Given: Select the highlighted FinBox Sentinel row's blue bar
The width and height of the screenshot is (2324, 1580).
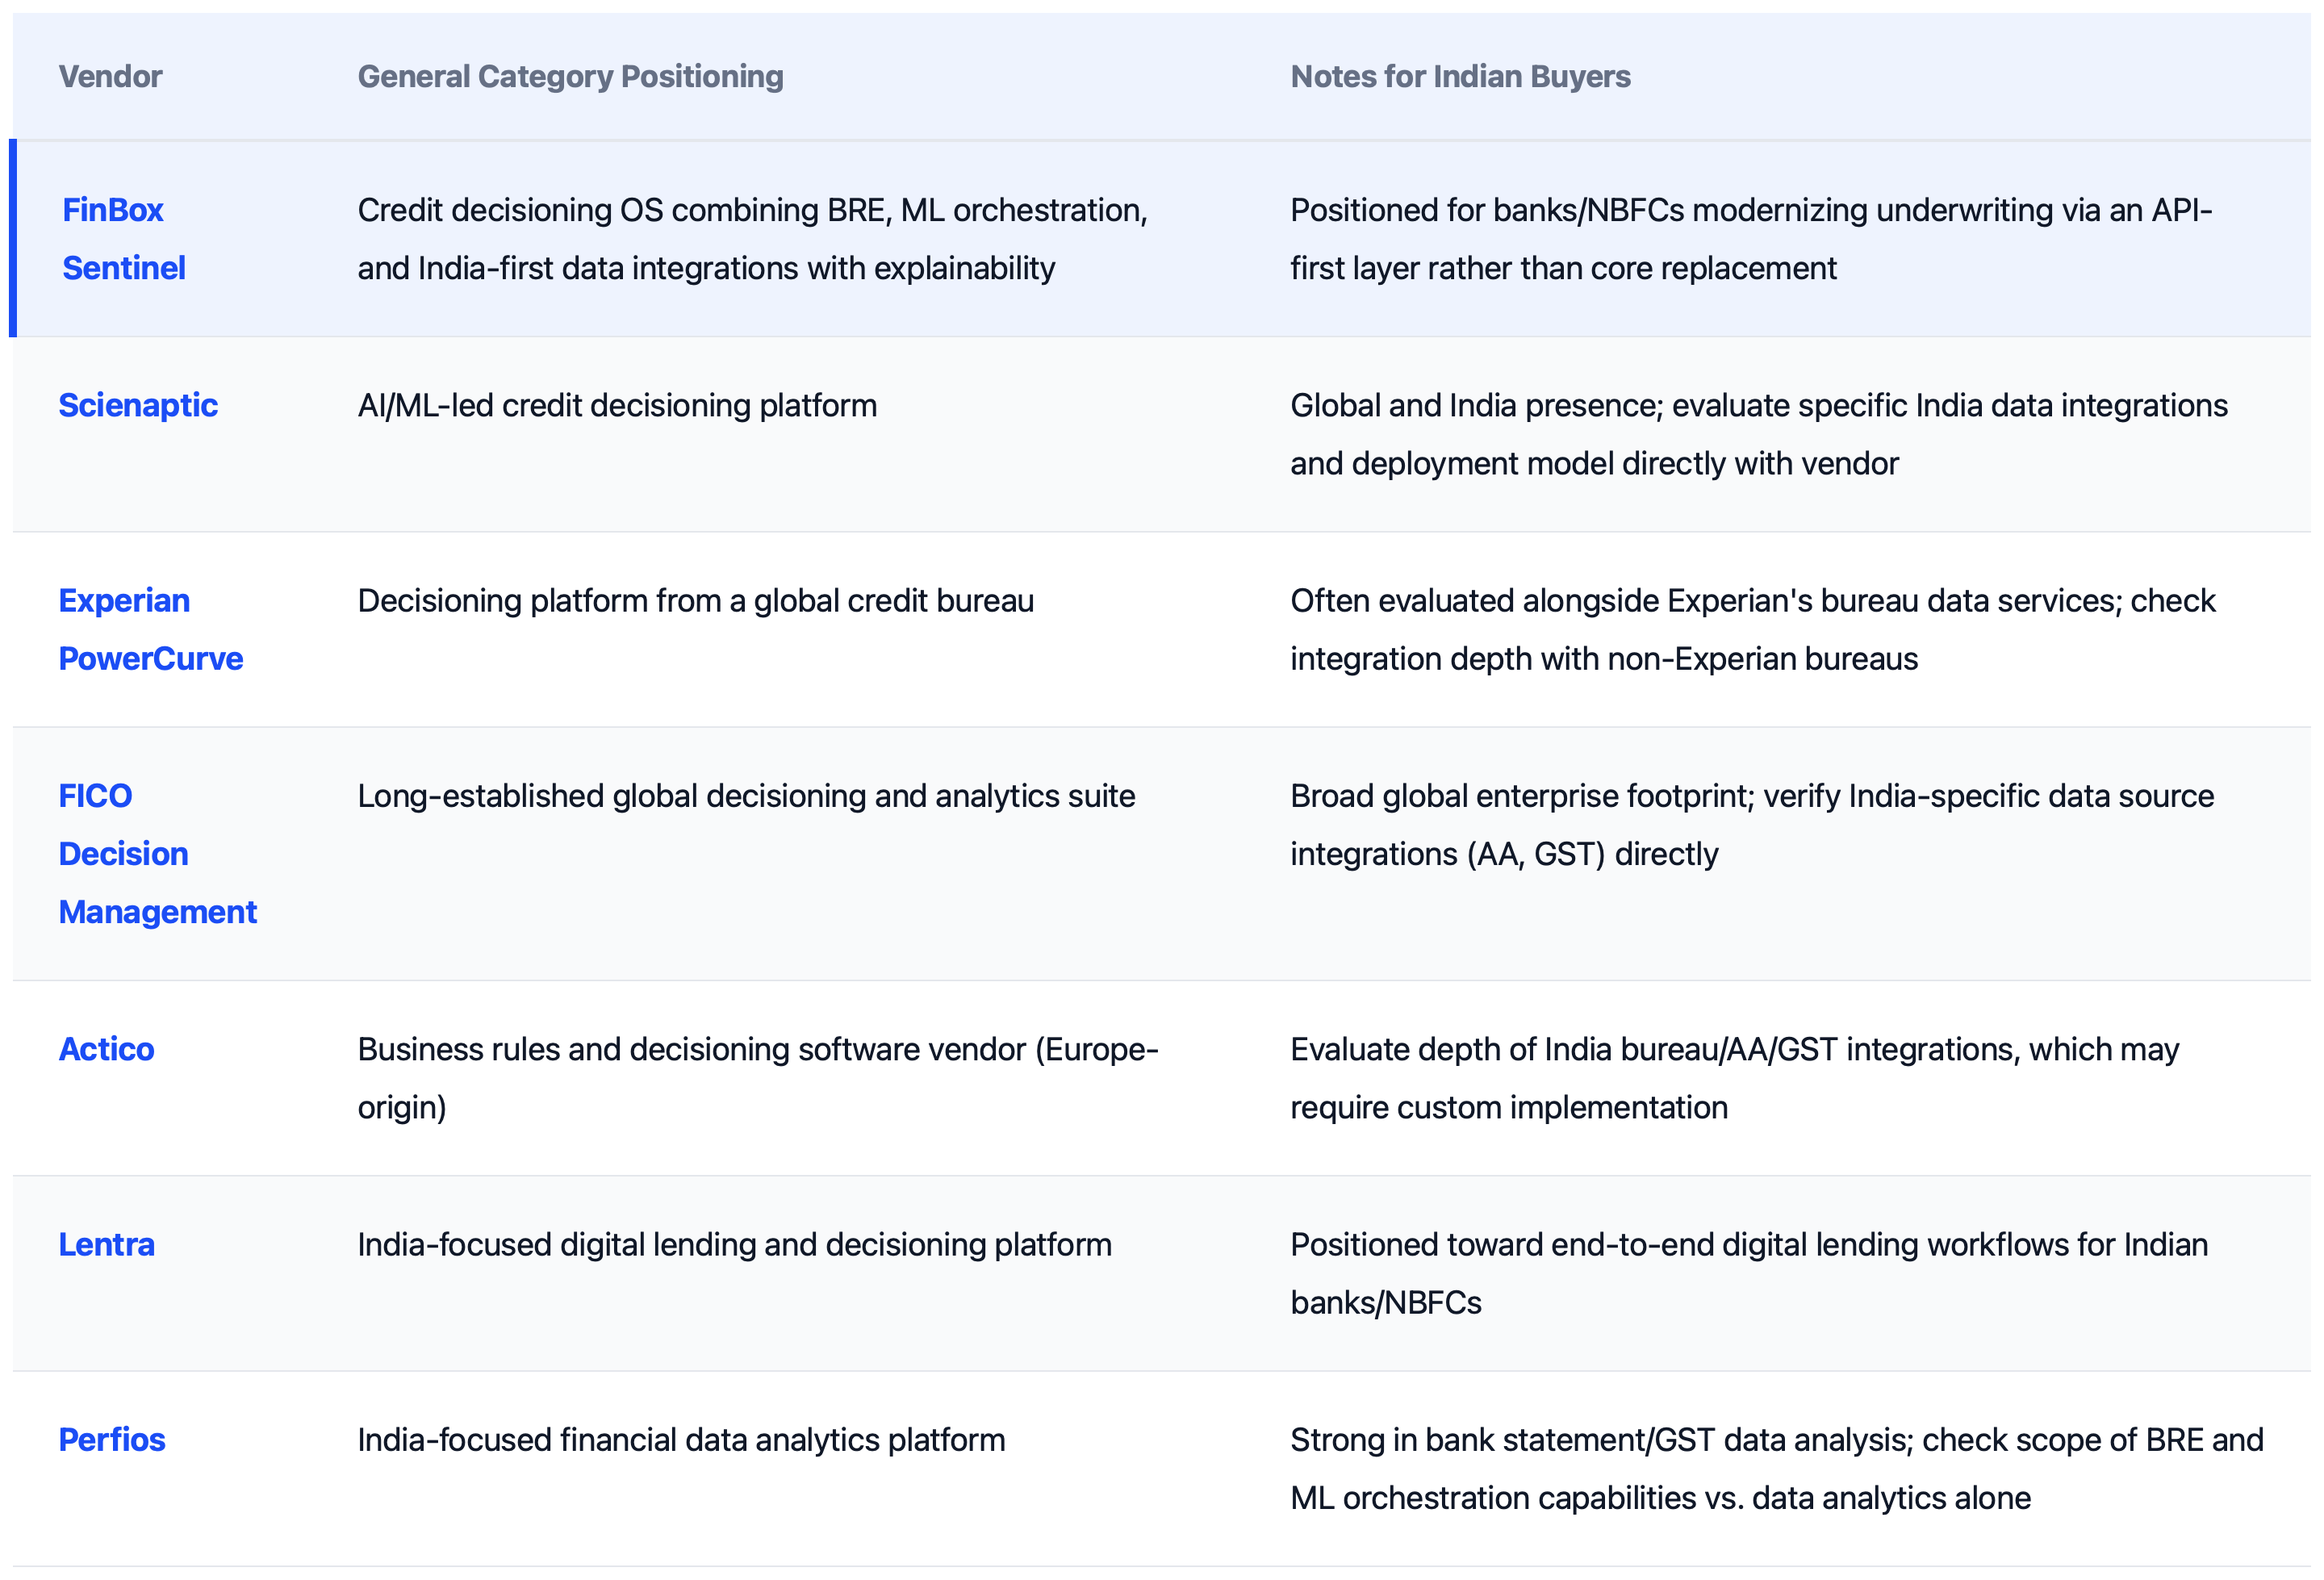Looking at the screenshot, I should 13,238.
